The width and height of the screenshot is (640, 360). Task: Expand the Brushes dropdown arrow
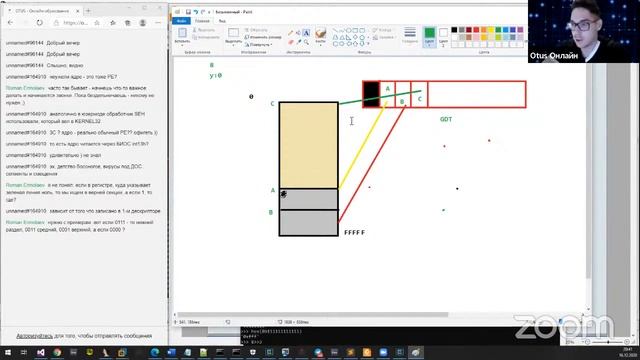[x=321, y=45]
